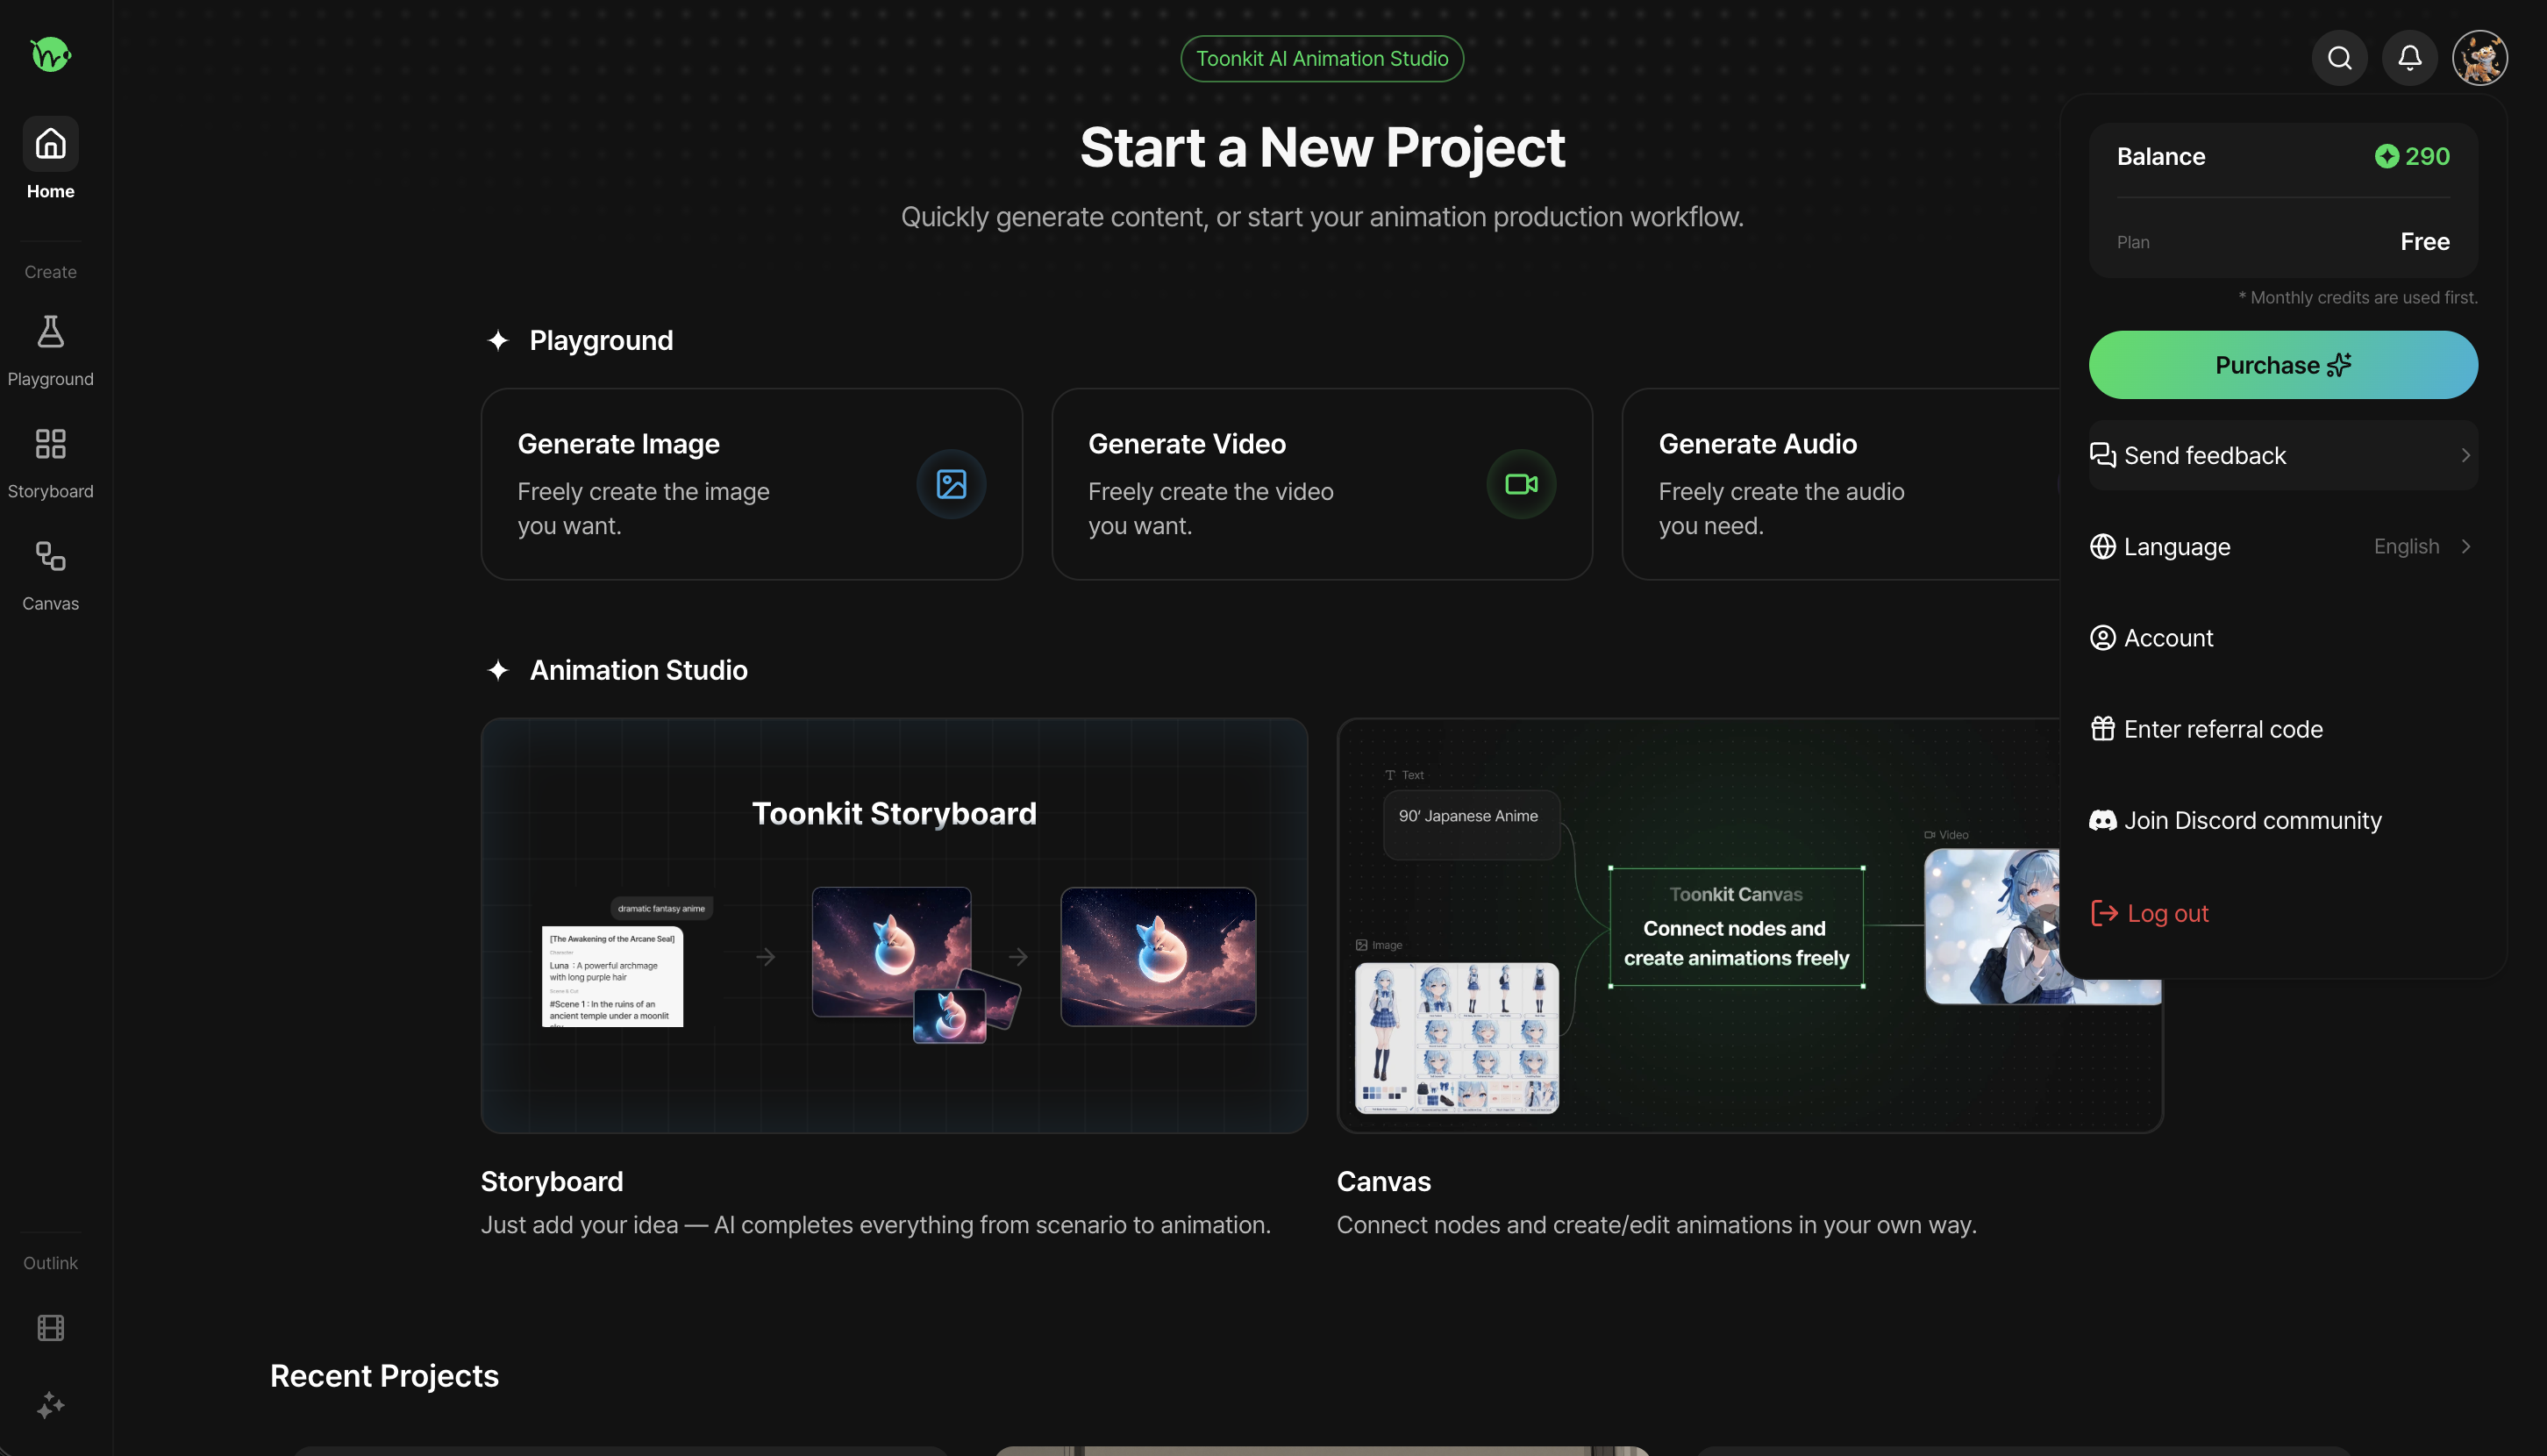
Task: Click the Purchase button
Action: pos(2282,365)
